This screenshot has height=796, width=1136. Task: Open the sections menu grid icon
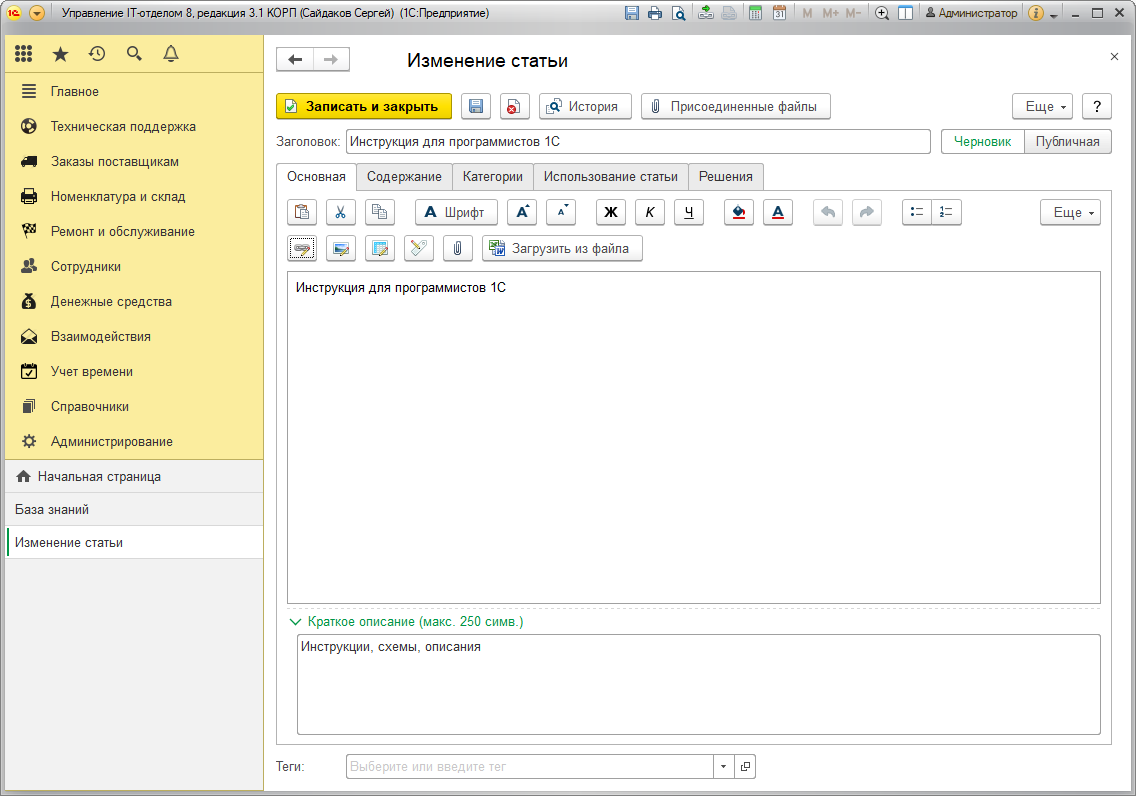(x=23, y=54)
